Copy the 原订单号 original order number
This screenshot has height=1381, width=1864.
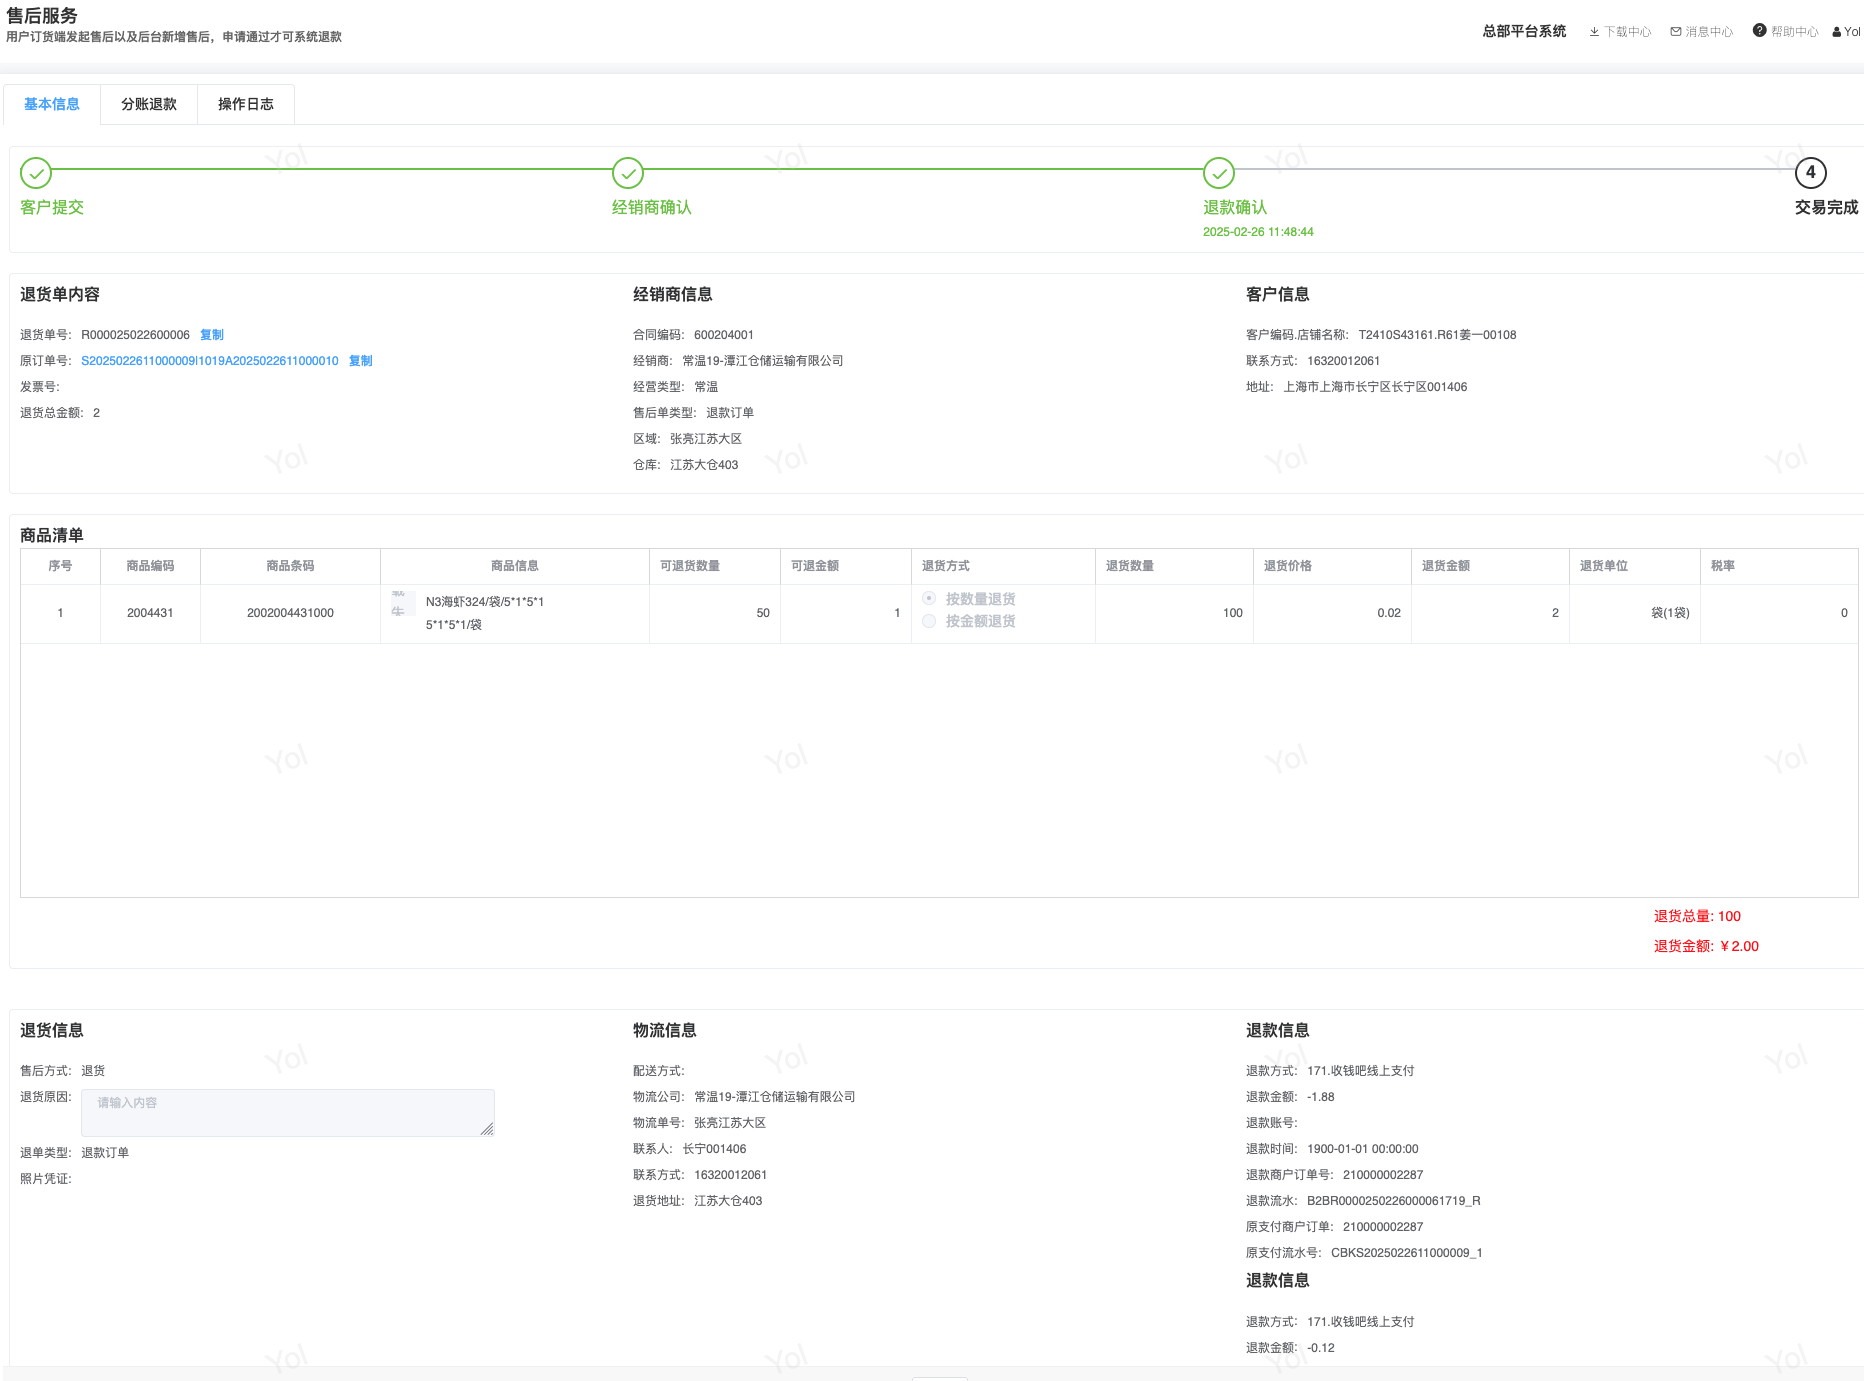click(361, 361)
